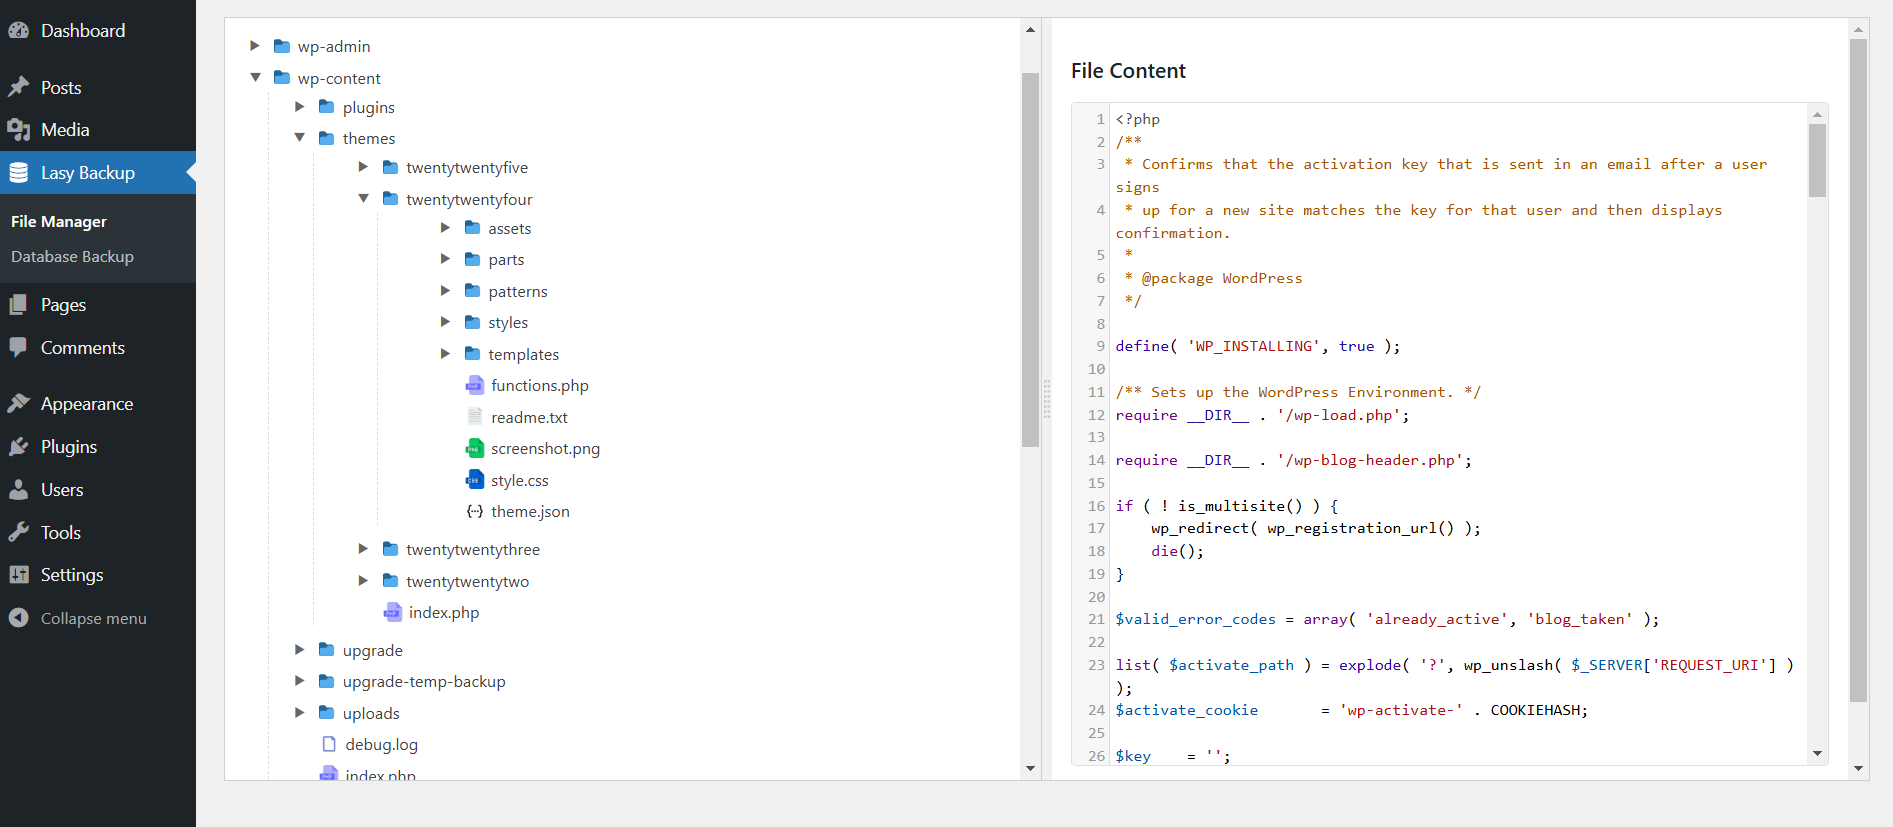This screenshot has height=827, width=1893.
Task: Click the templates folder icon
Action: coord(473,354)
